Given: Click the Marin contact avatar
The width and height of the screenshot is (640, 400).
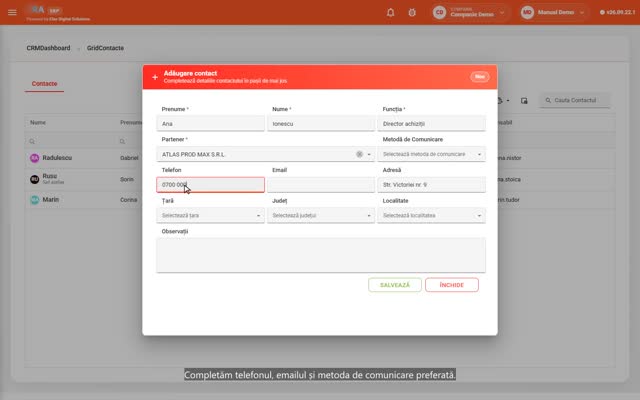Looking at the screenshot, I should coord(35,200).
